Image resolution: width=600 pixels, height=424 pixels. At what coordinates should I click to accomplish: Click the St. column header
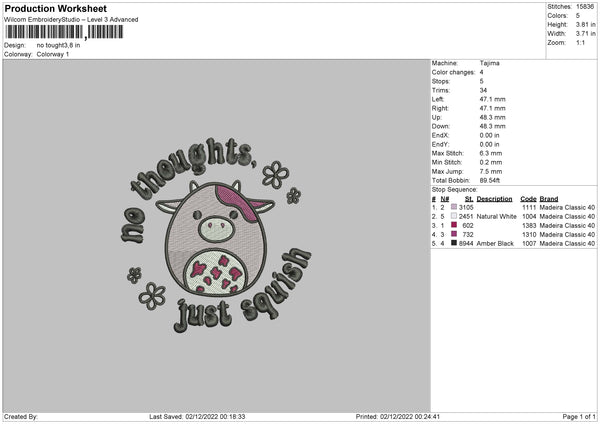(x=469, y=199)
